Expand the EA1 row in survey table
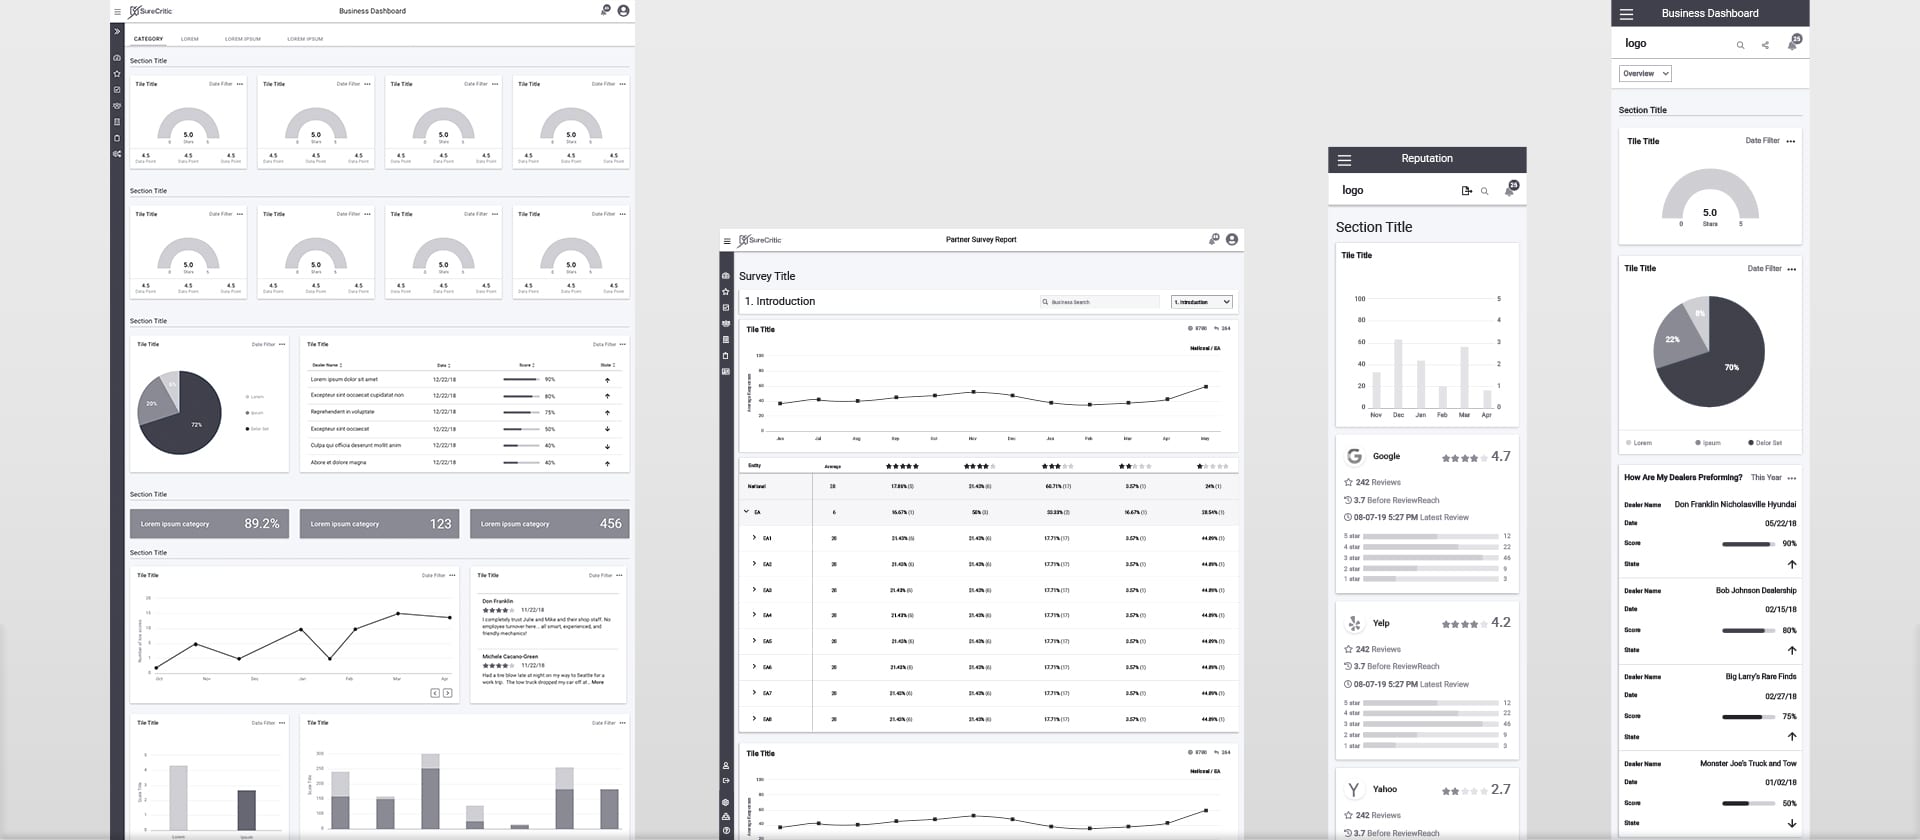Viewport: 1920px width, 840px height. [x=754, y=537]
